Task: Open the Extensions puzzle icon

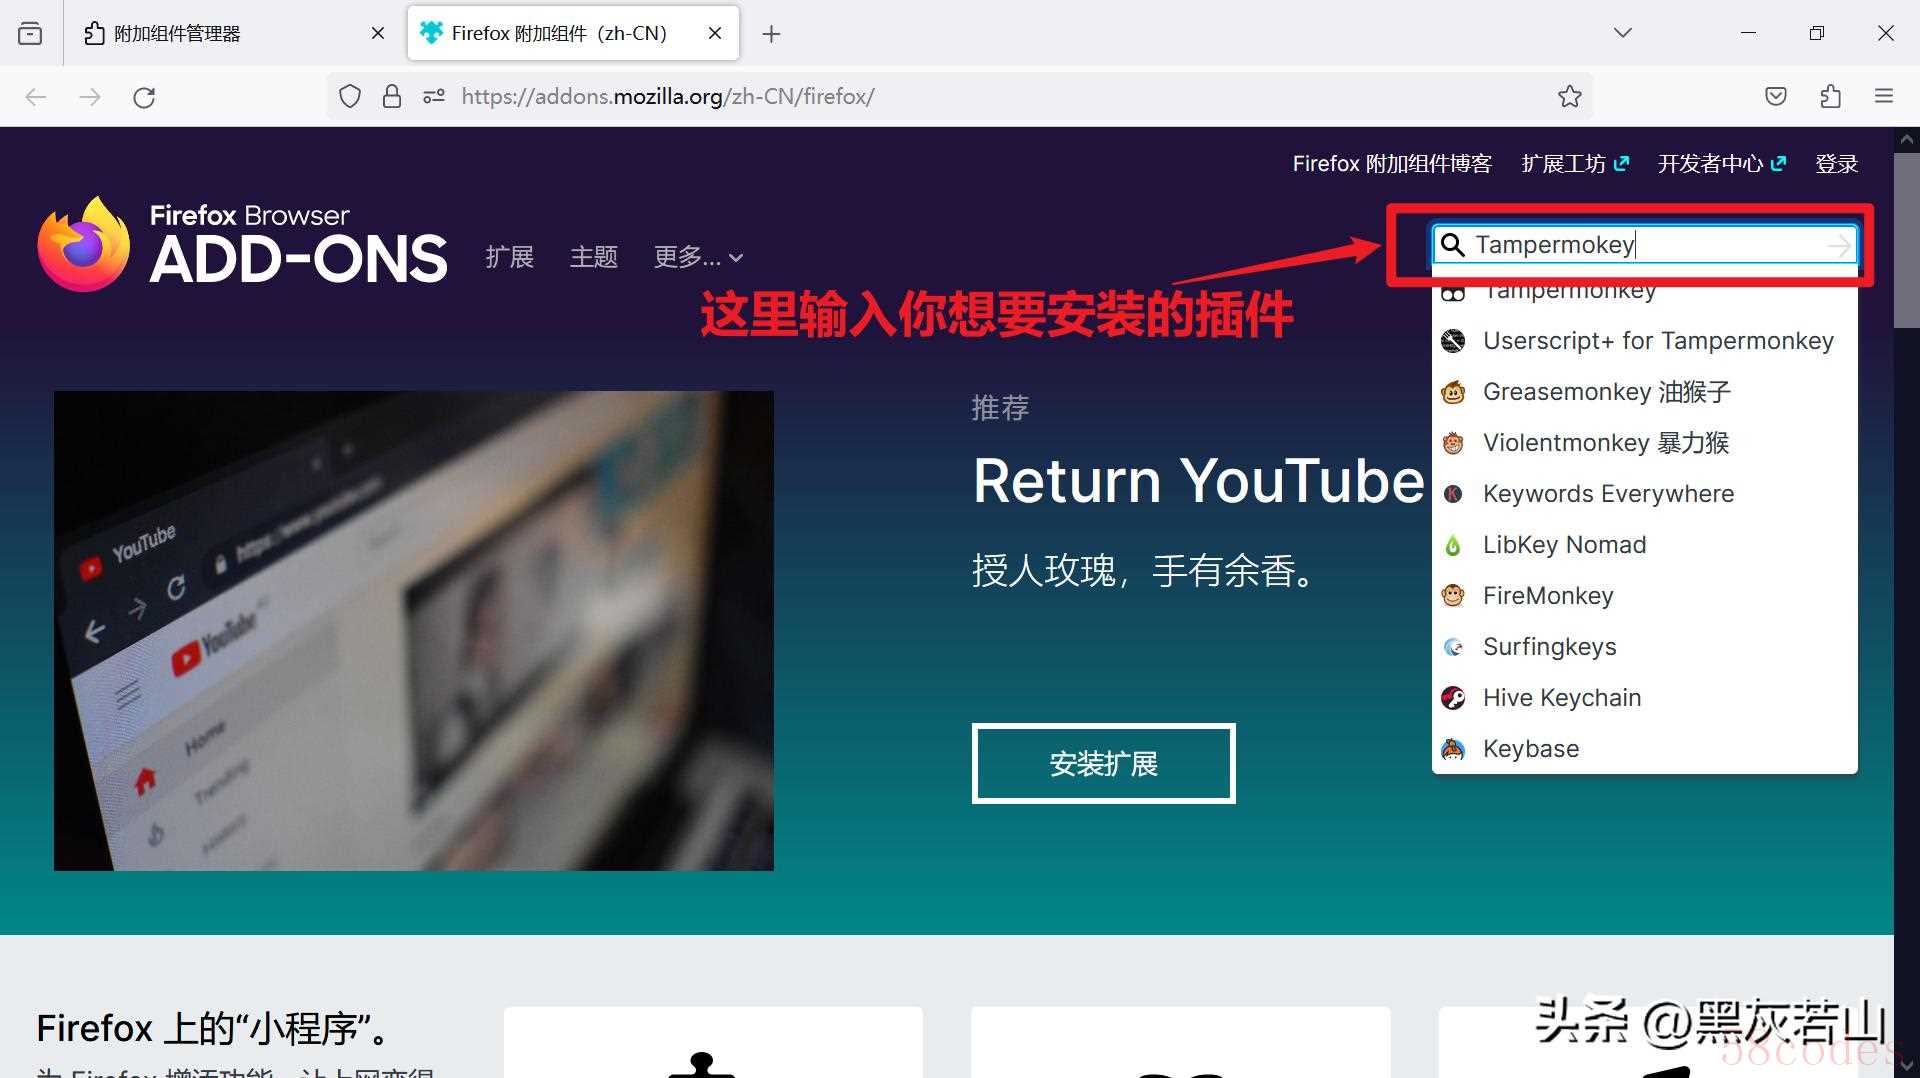Action: point(1831,97)
